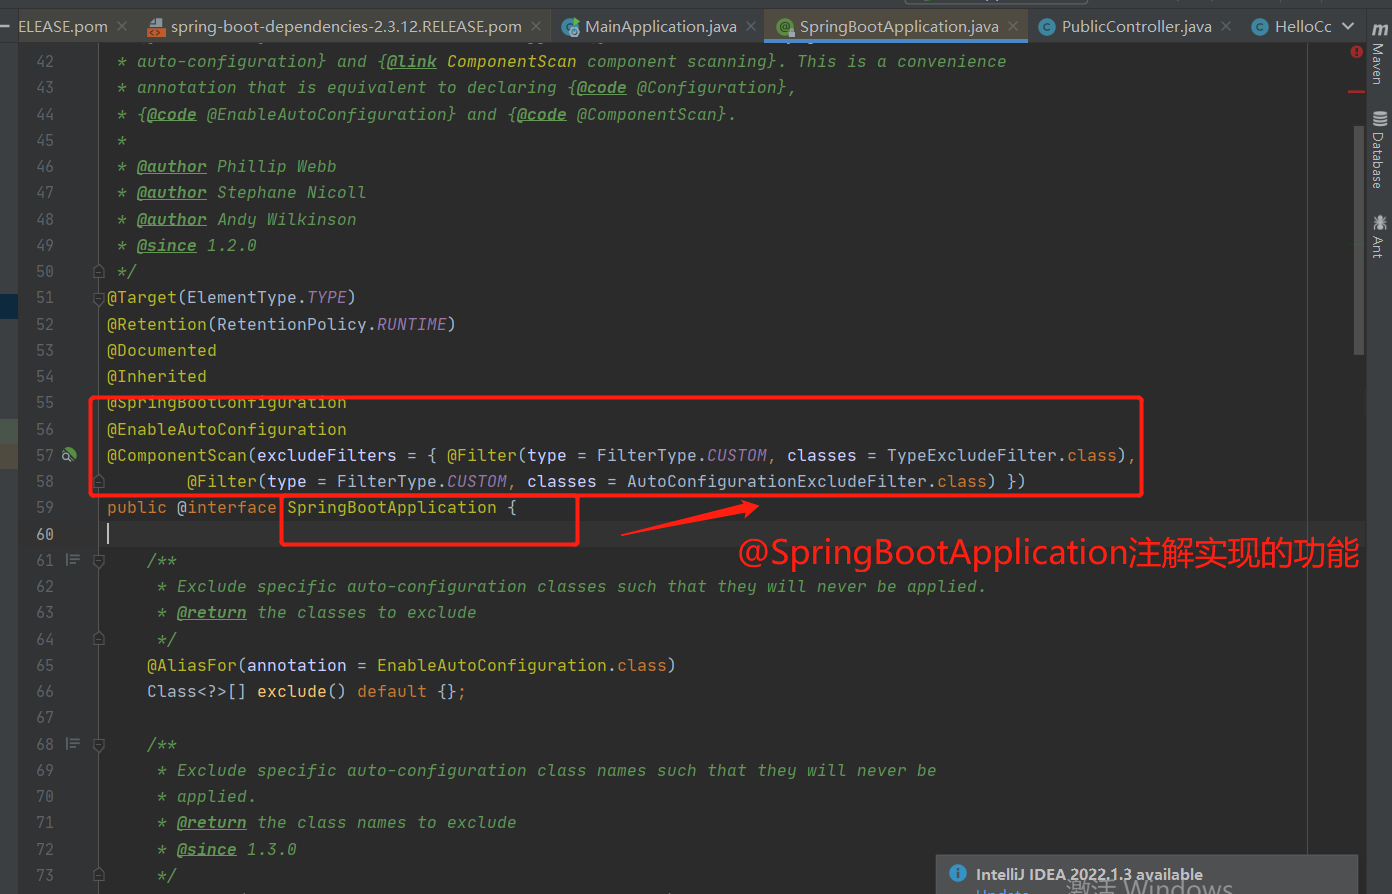Image resolution: width=1392 pixels, height=894 pixels.
Task: Select the SpringBootApplication.java tab
Action: [899, 27]
